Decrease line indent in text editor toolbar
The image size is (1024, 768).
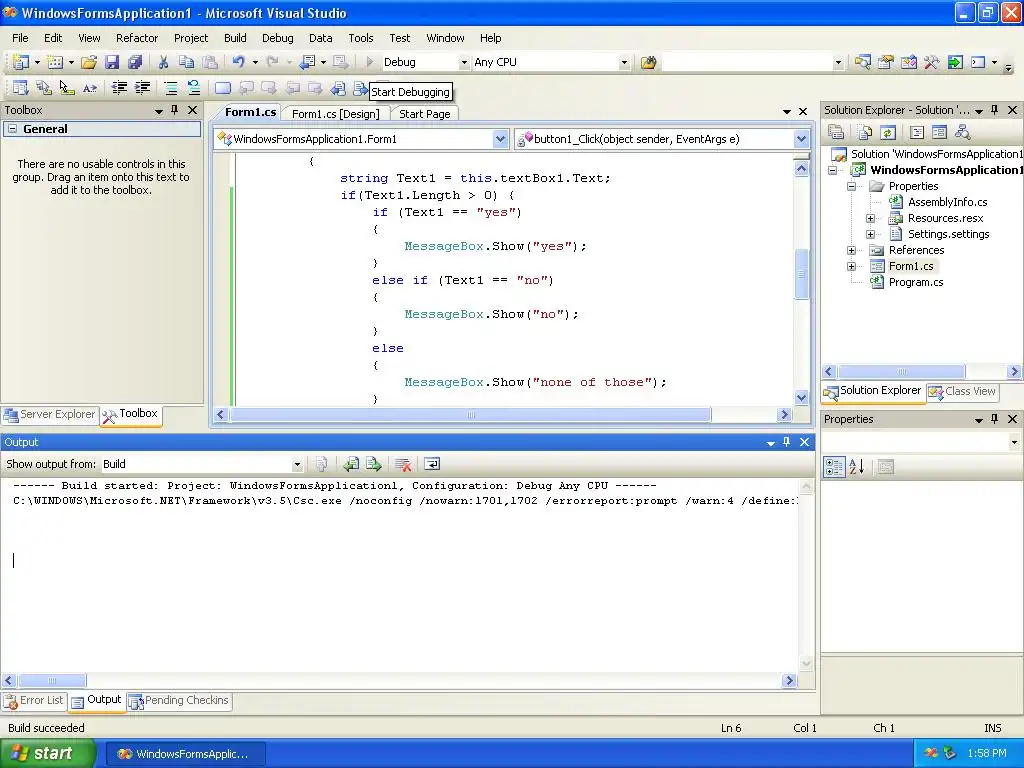click(119, 88)
